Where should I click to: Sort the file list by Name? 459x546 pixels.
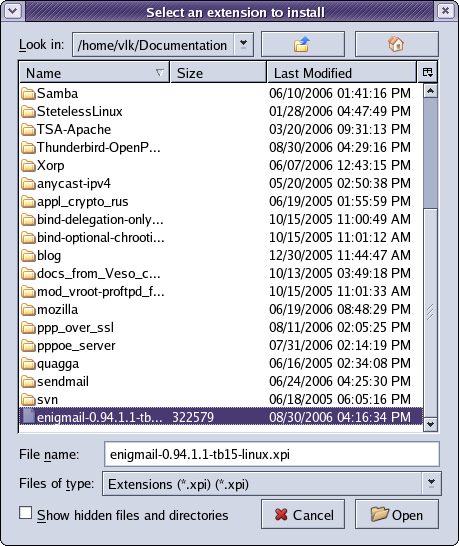coord(94,73)
